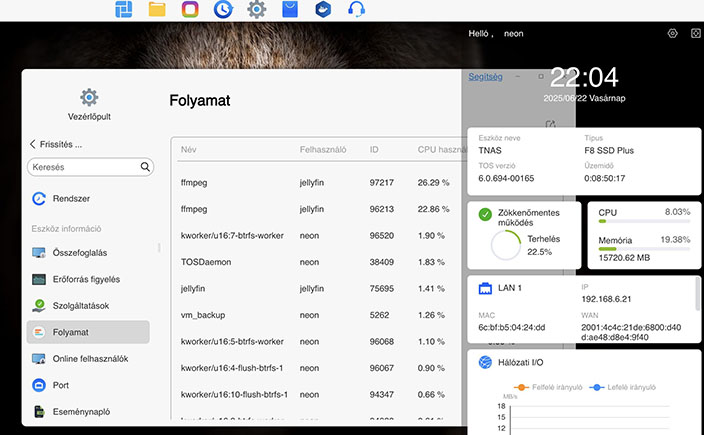Select the TOSDaemon process row
The image size is (704, 435).
[317, 262]
